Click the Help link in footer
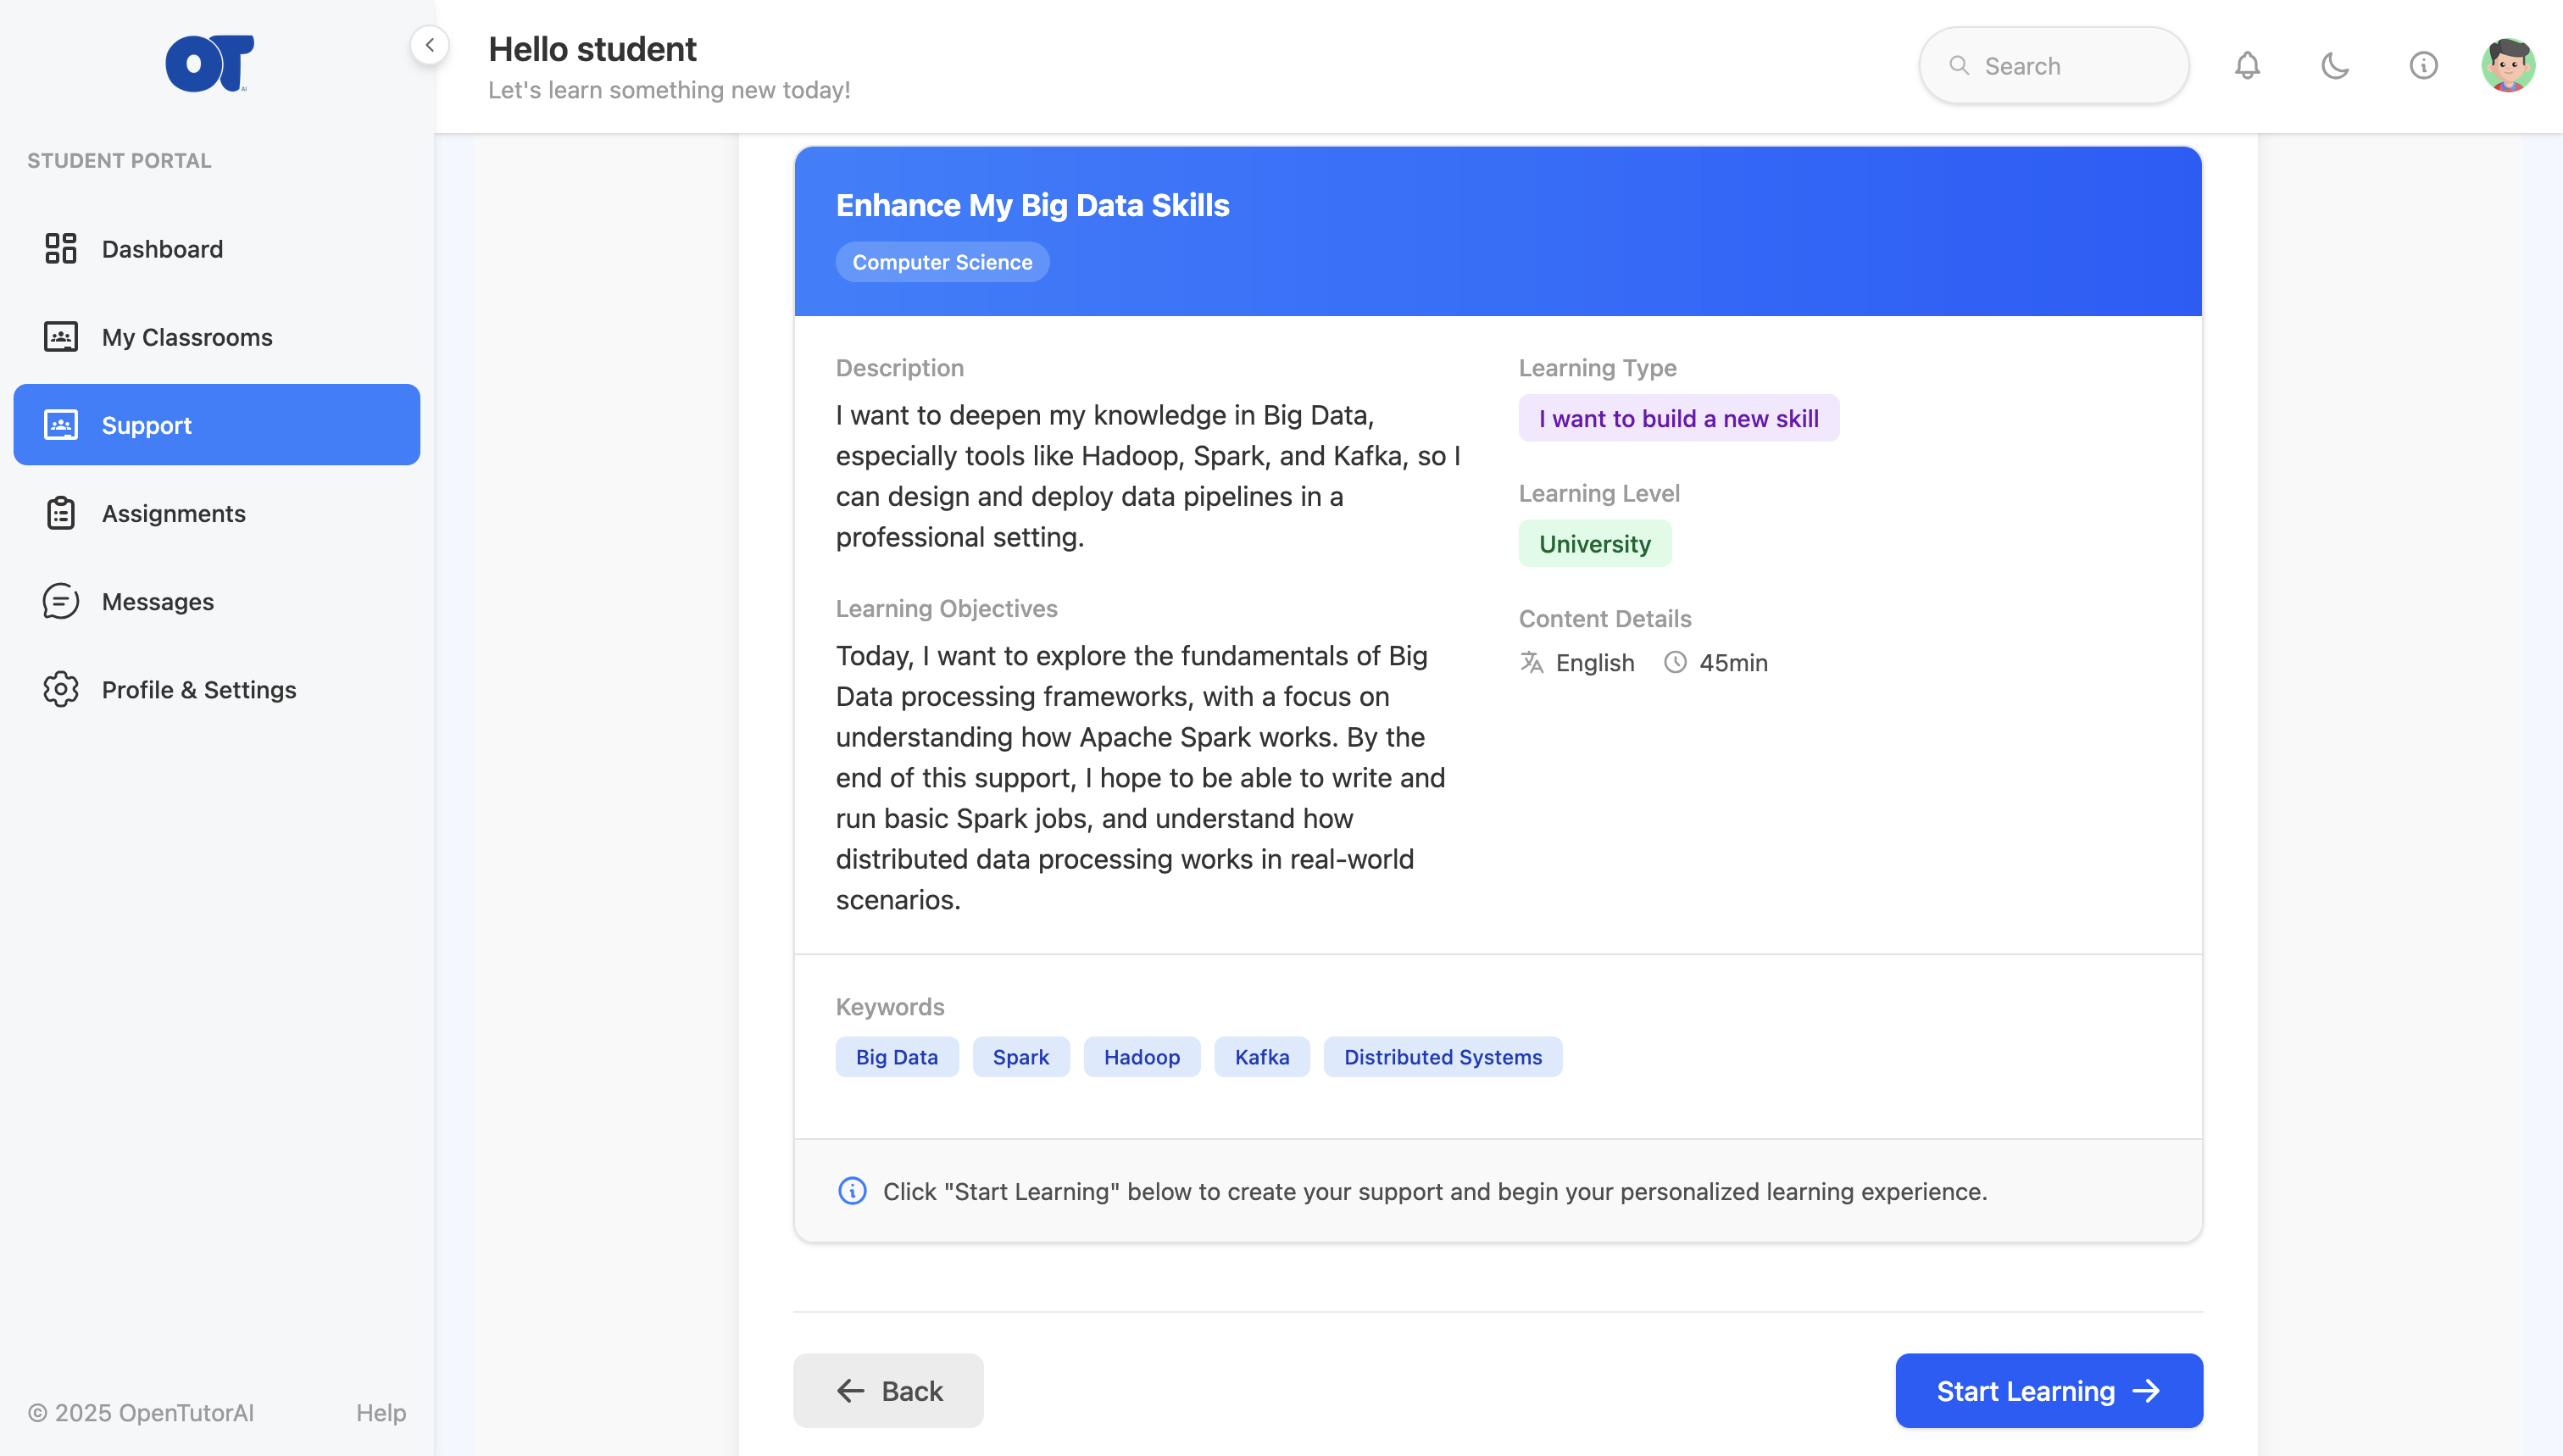This screenshot has width=2563, height=1456. [381, 1412]
